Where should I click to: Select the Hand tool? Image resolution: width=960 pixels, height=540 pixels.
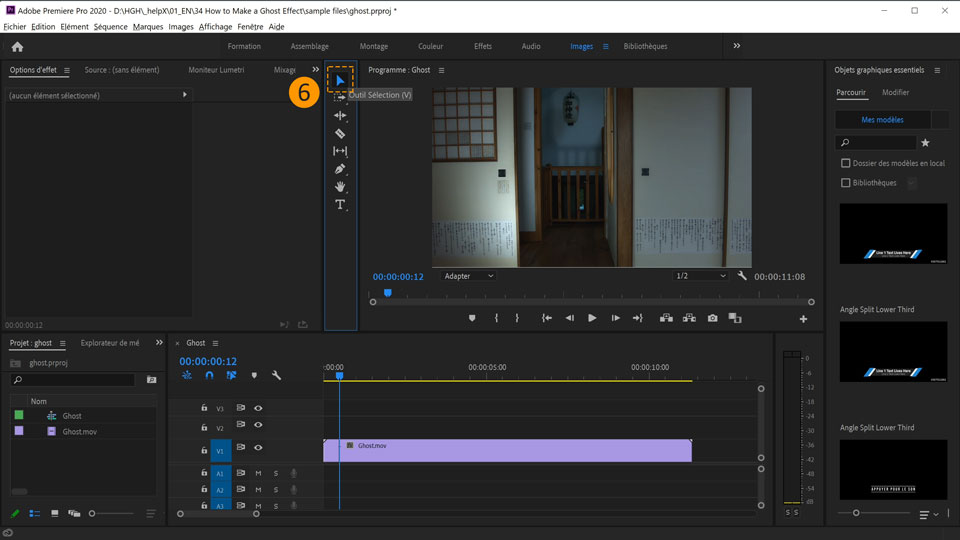click(x=340, y=187)
